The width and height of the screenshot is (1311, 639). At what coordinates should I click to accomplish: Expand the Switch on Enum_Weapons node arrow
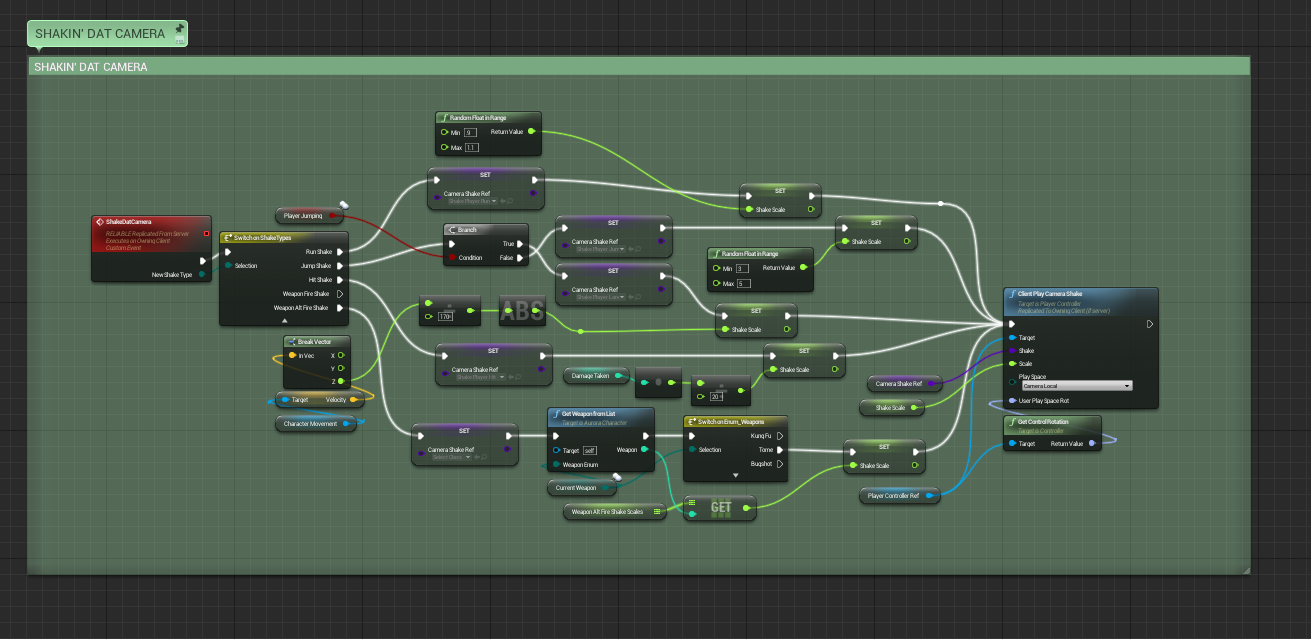point(736,475)
